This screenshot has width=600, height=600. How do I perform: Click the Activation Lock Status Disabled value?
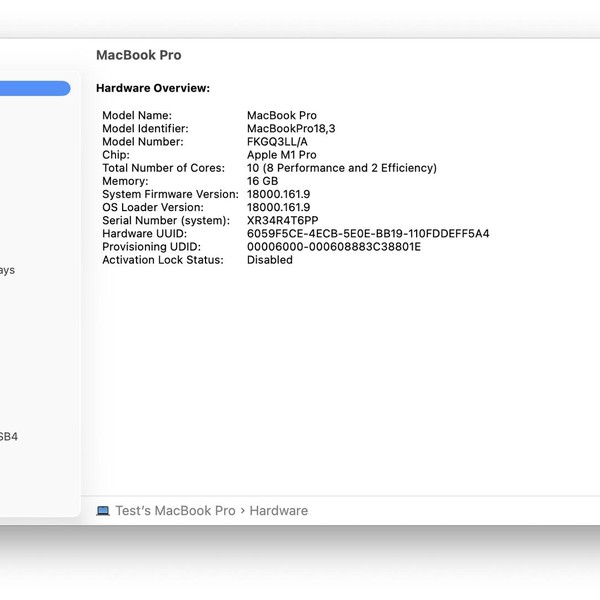pyautogui.click(x=270, y=260)
